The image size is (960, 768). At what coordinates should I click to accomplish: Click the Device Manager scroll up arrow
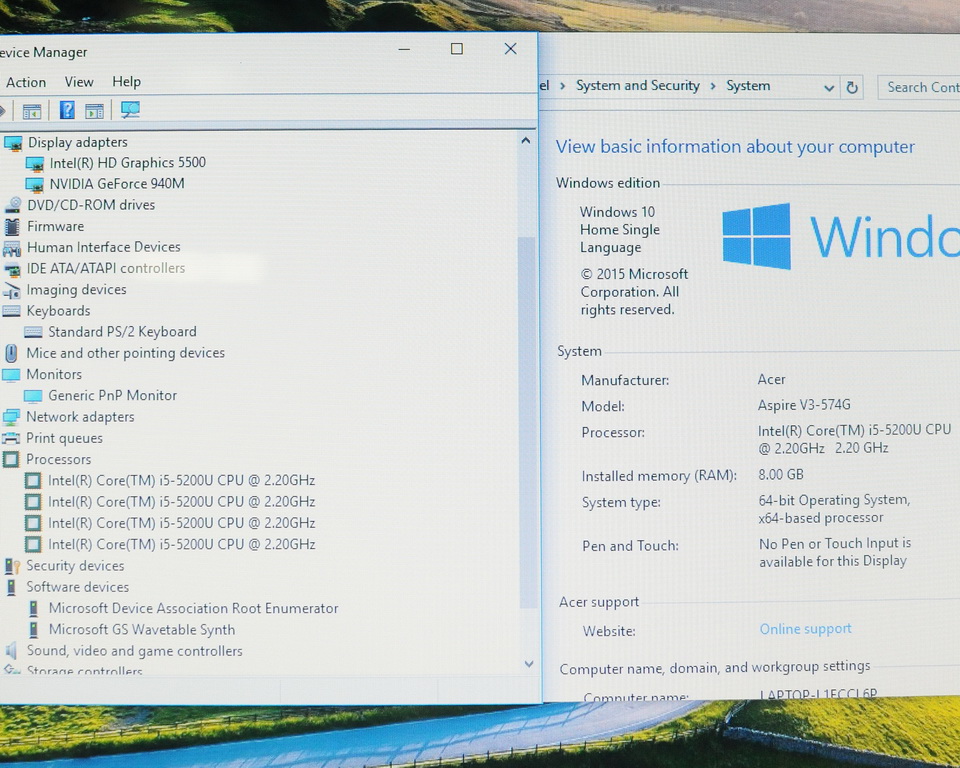[525, 141]
